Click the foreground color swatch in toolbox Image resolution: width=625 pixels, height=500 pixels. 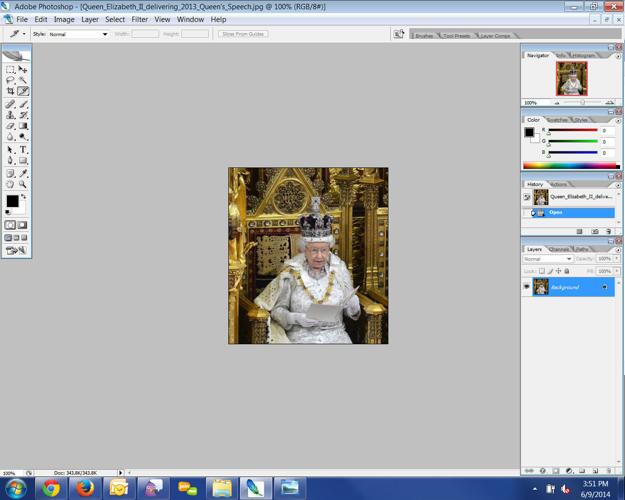pyautogui.click(x=12, y=201)
